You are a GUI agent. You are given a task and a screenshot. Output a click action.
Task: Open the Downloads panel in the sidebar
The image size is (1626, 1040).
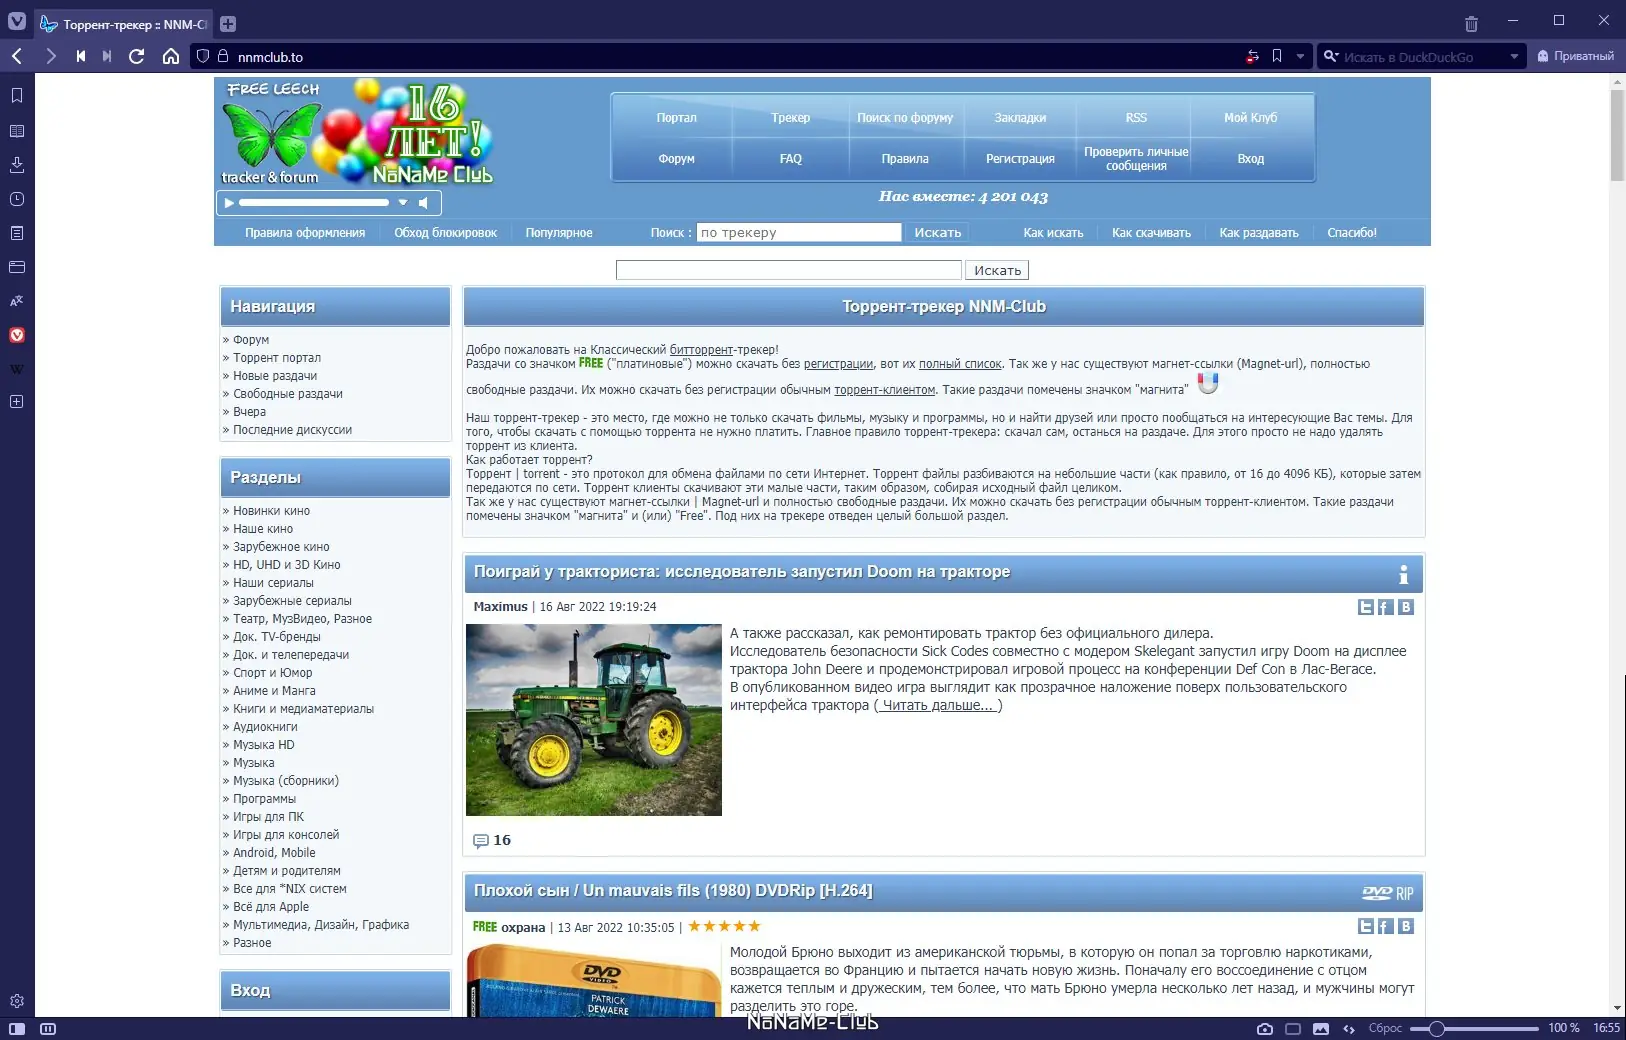[x=16, y=164]
